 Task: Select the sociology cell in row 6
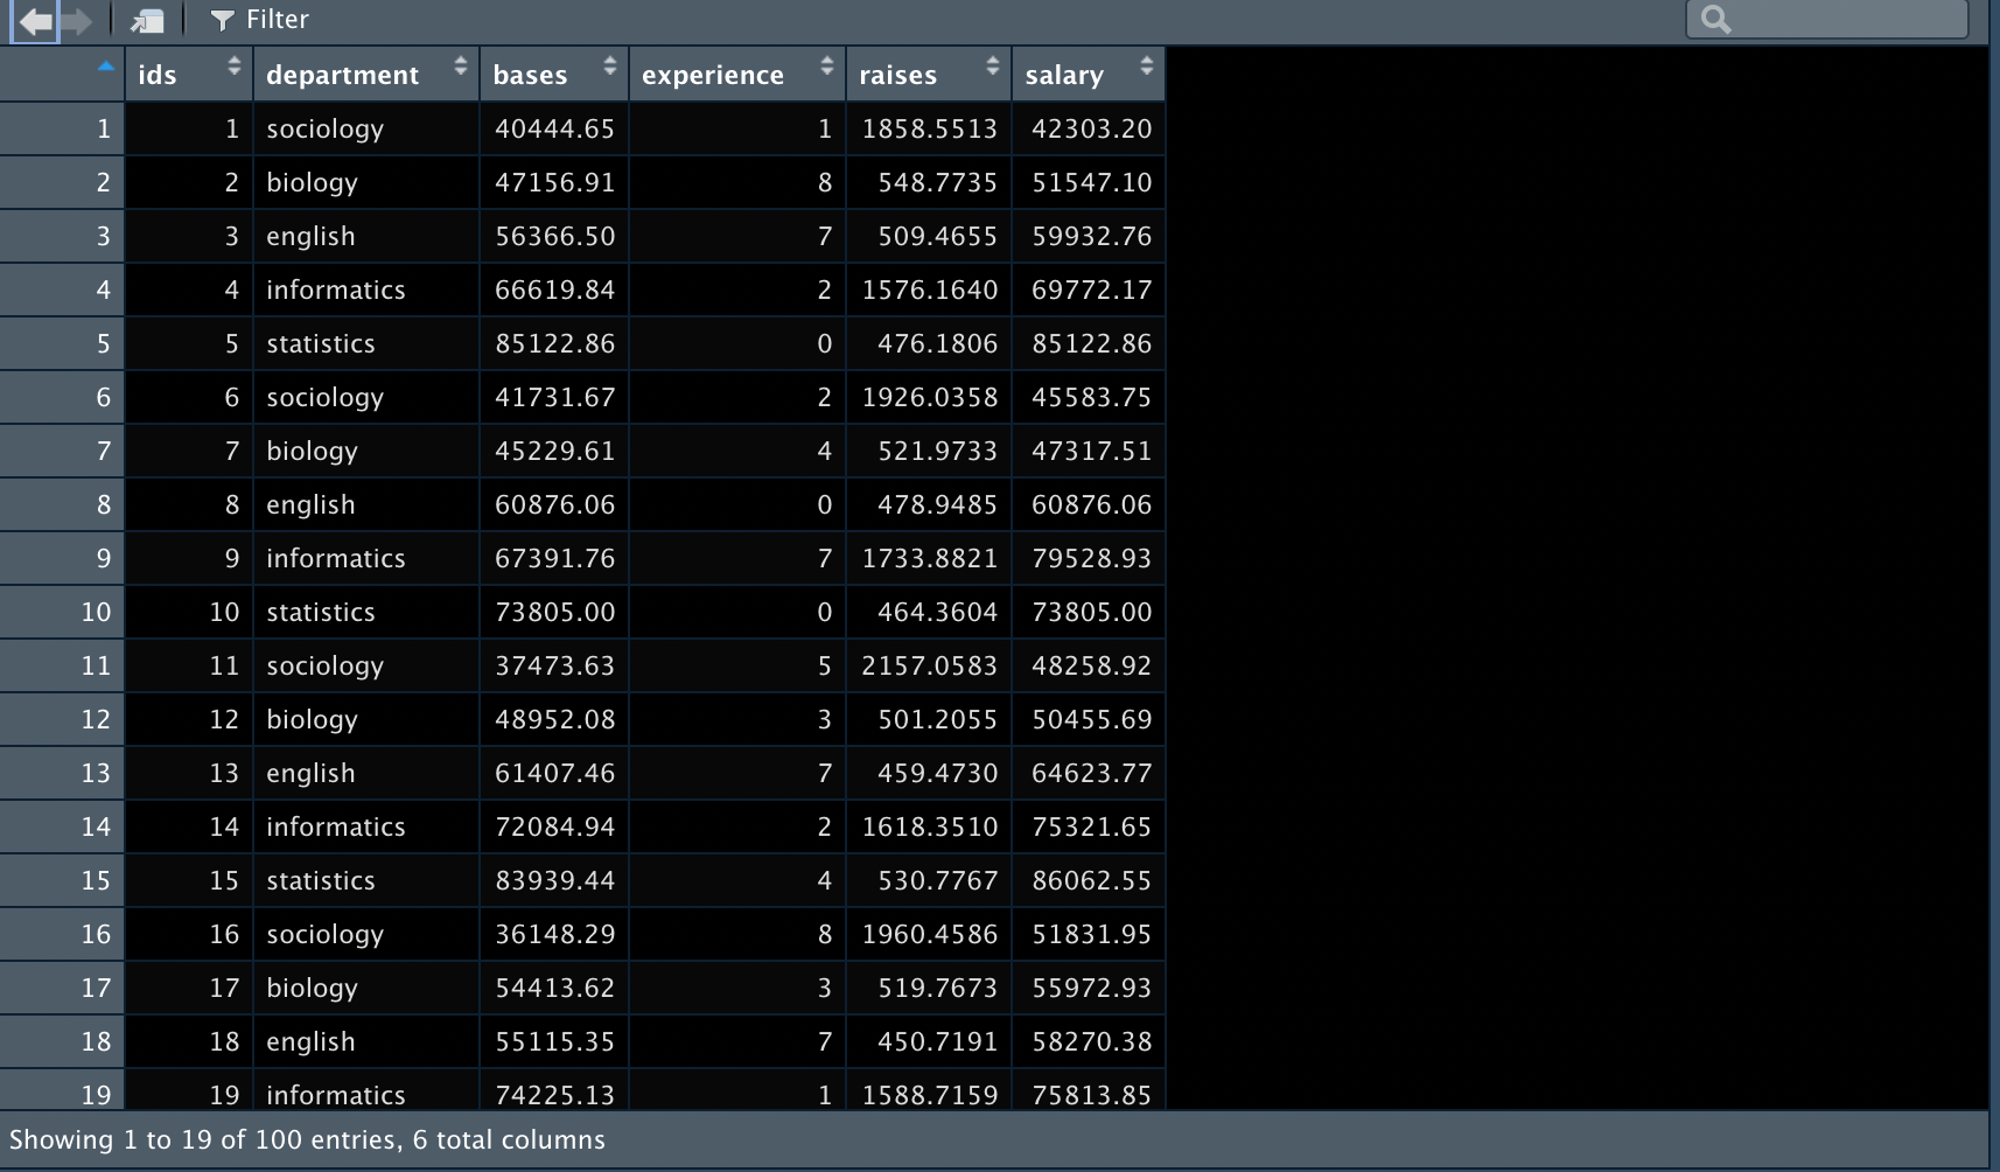325,398
